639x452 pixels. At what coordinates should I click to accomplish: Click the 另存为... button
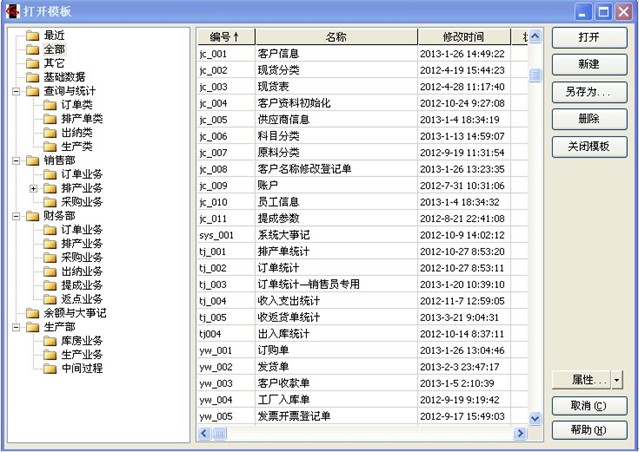pos(589,92)
